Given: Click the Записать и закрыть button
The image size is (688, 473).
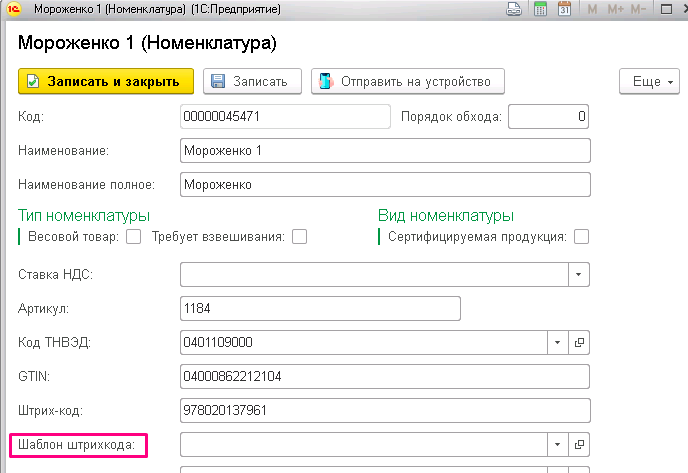Looking at the screenshot, I should [x=105, y=81].
